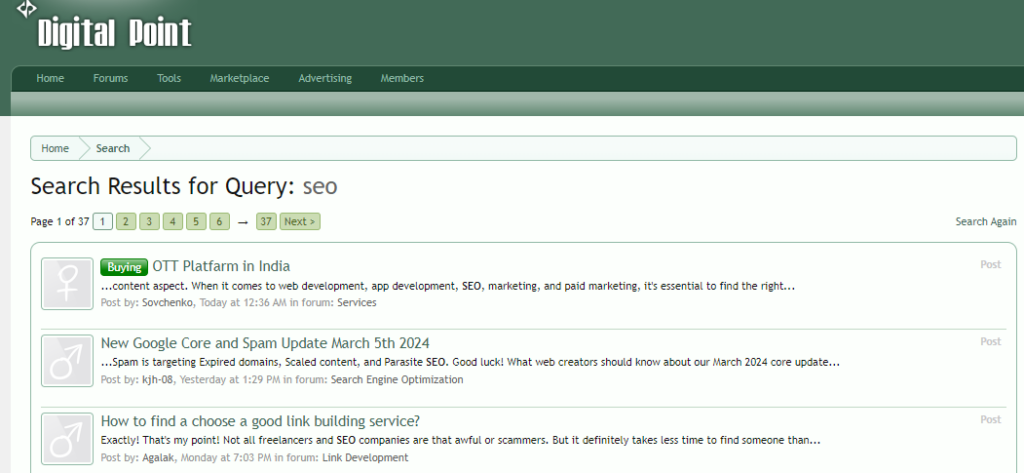This screenshot has width=1024, height=473.
Task: Open the OTT Platfarm in India thread
Action: tap(221, 266)
